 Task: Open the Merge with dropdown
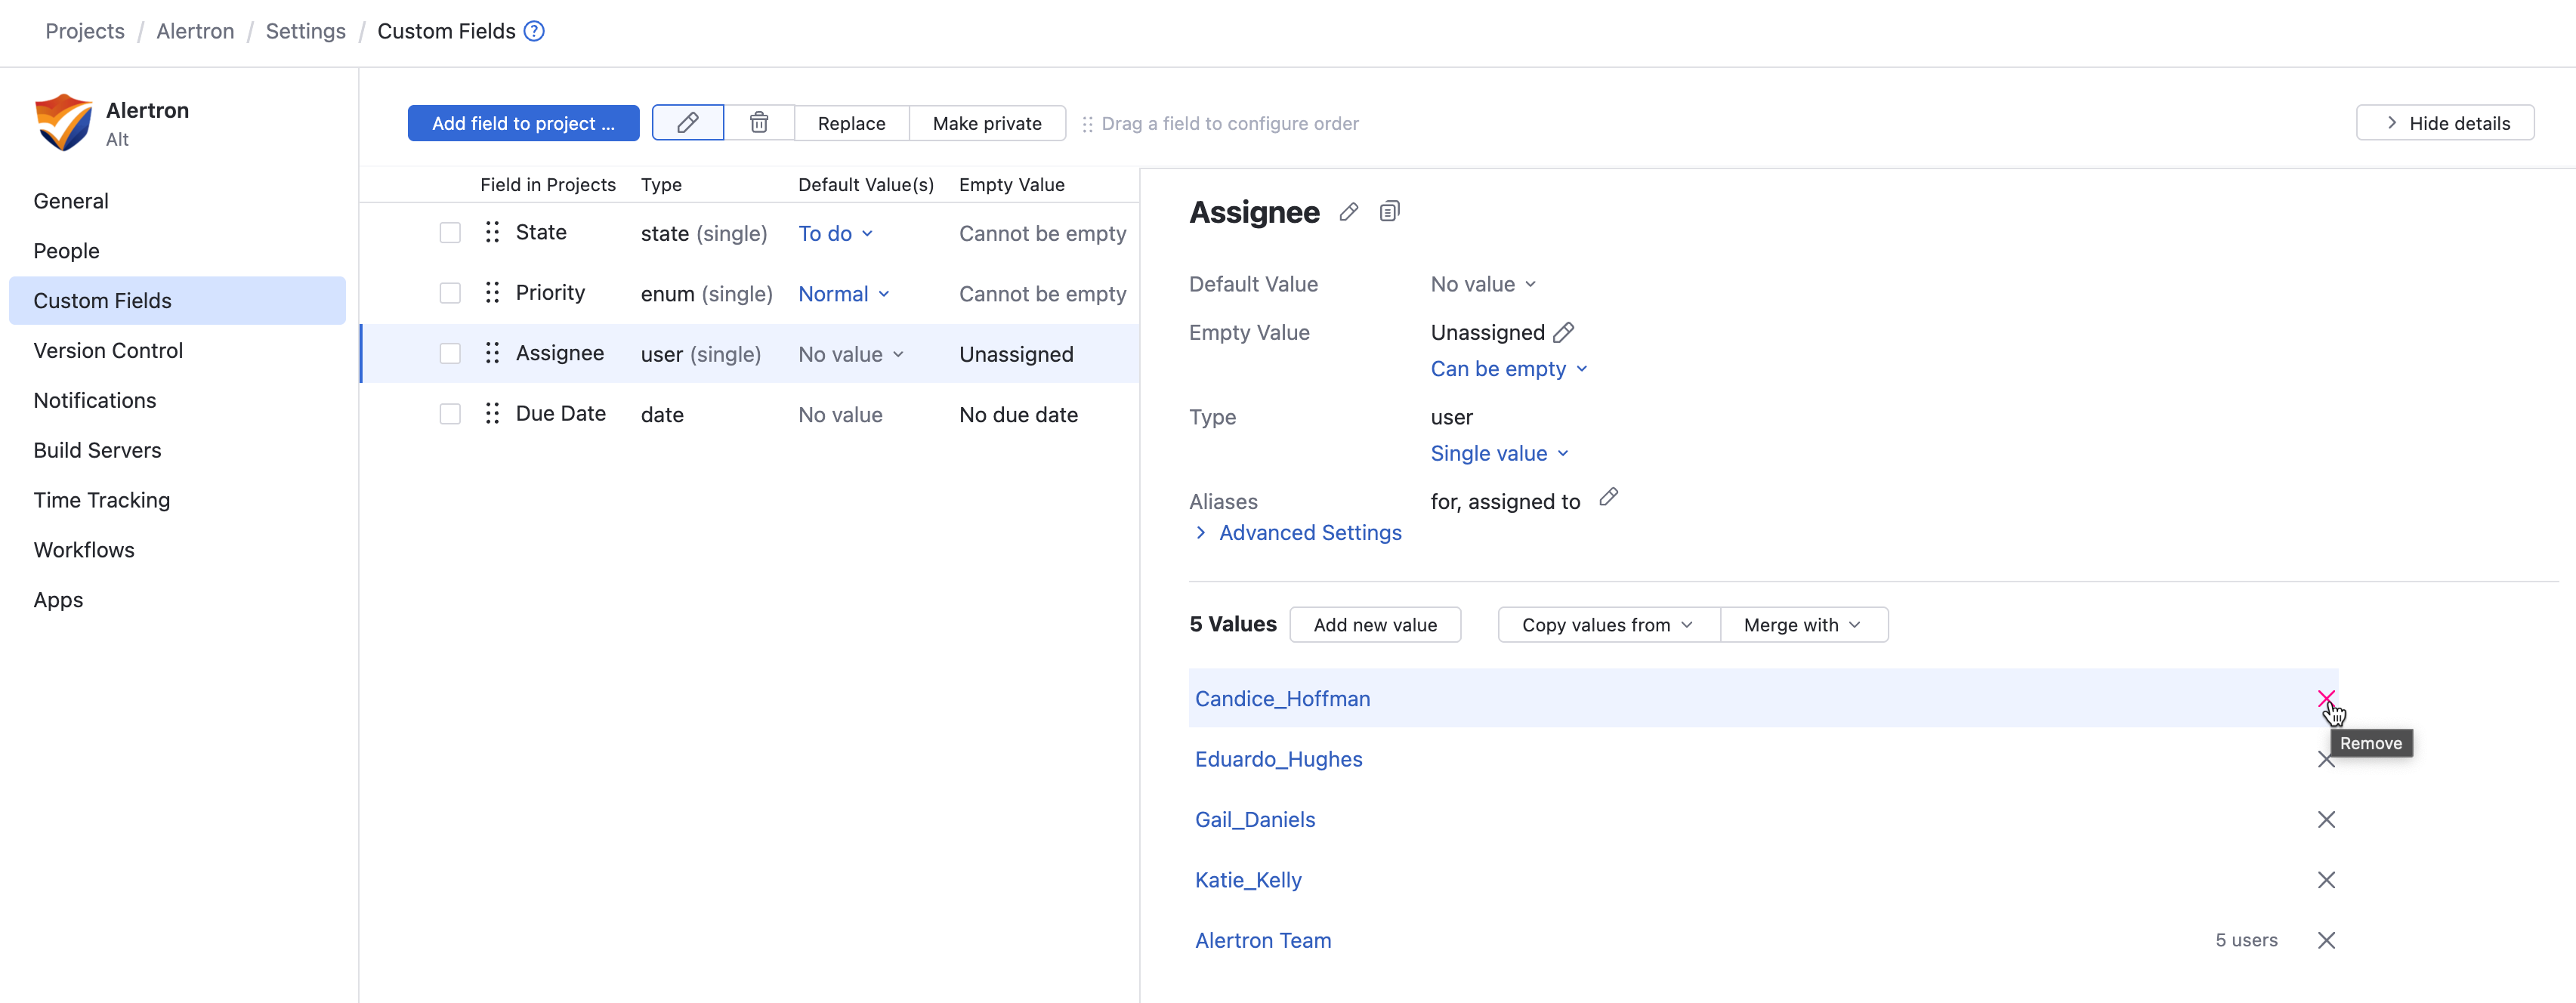[1803, 625]
